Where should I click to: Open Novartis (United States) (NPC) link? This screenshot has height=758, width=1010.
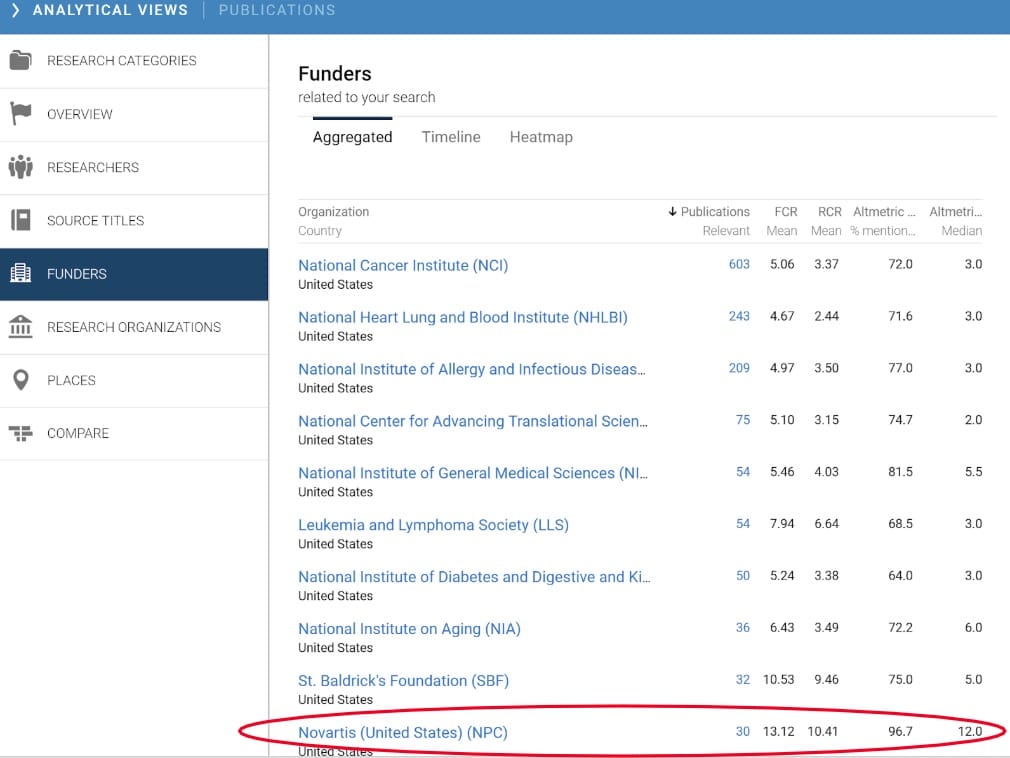tap(403, 732)
